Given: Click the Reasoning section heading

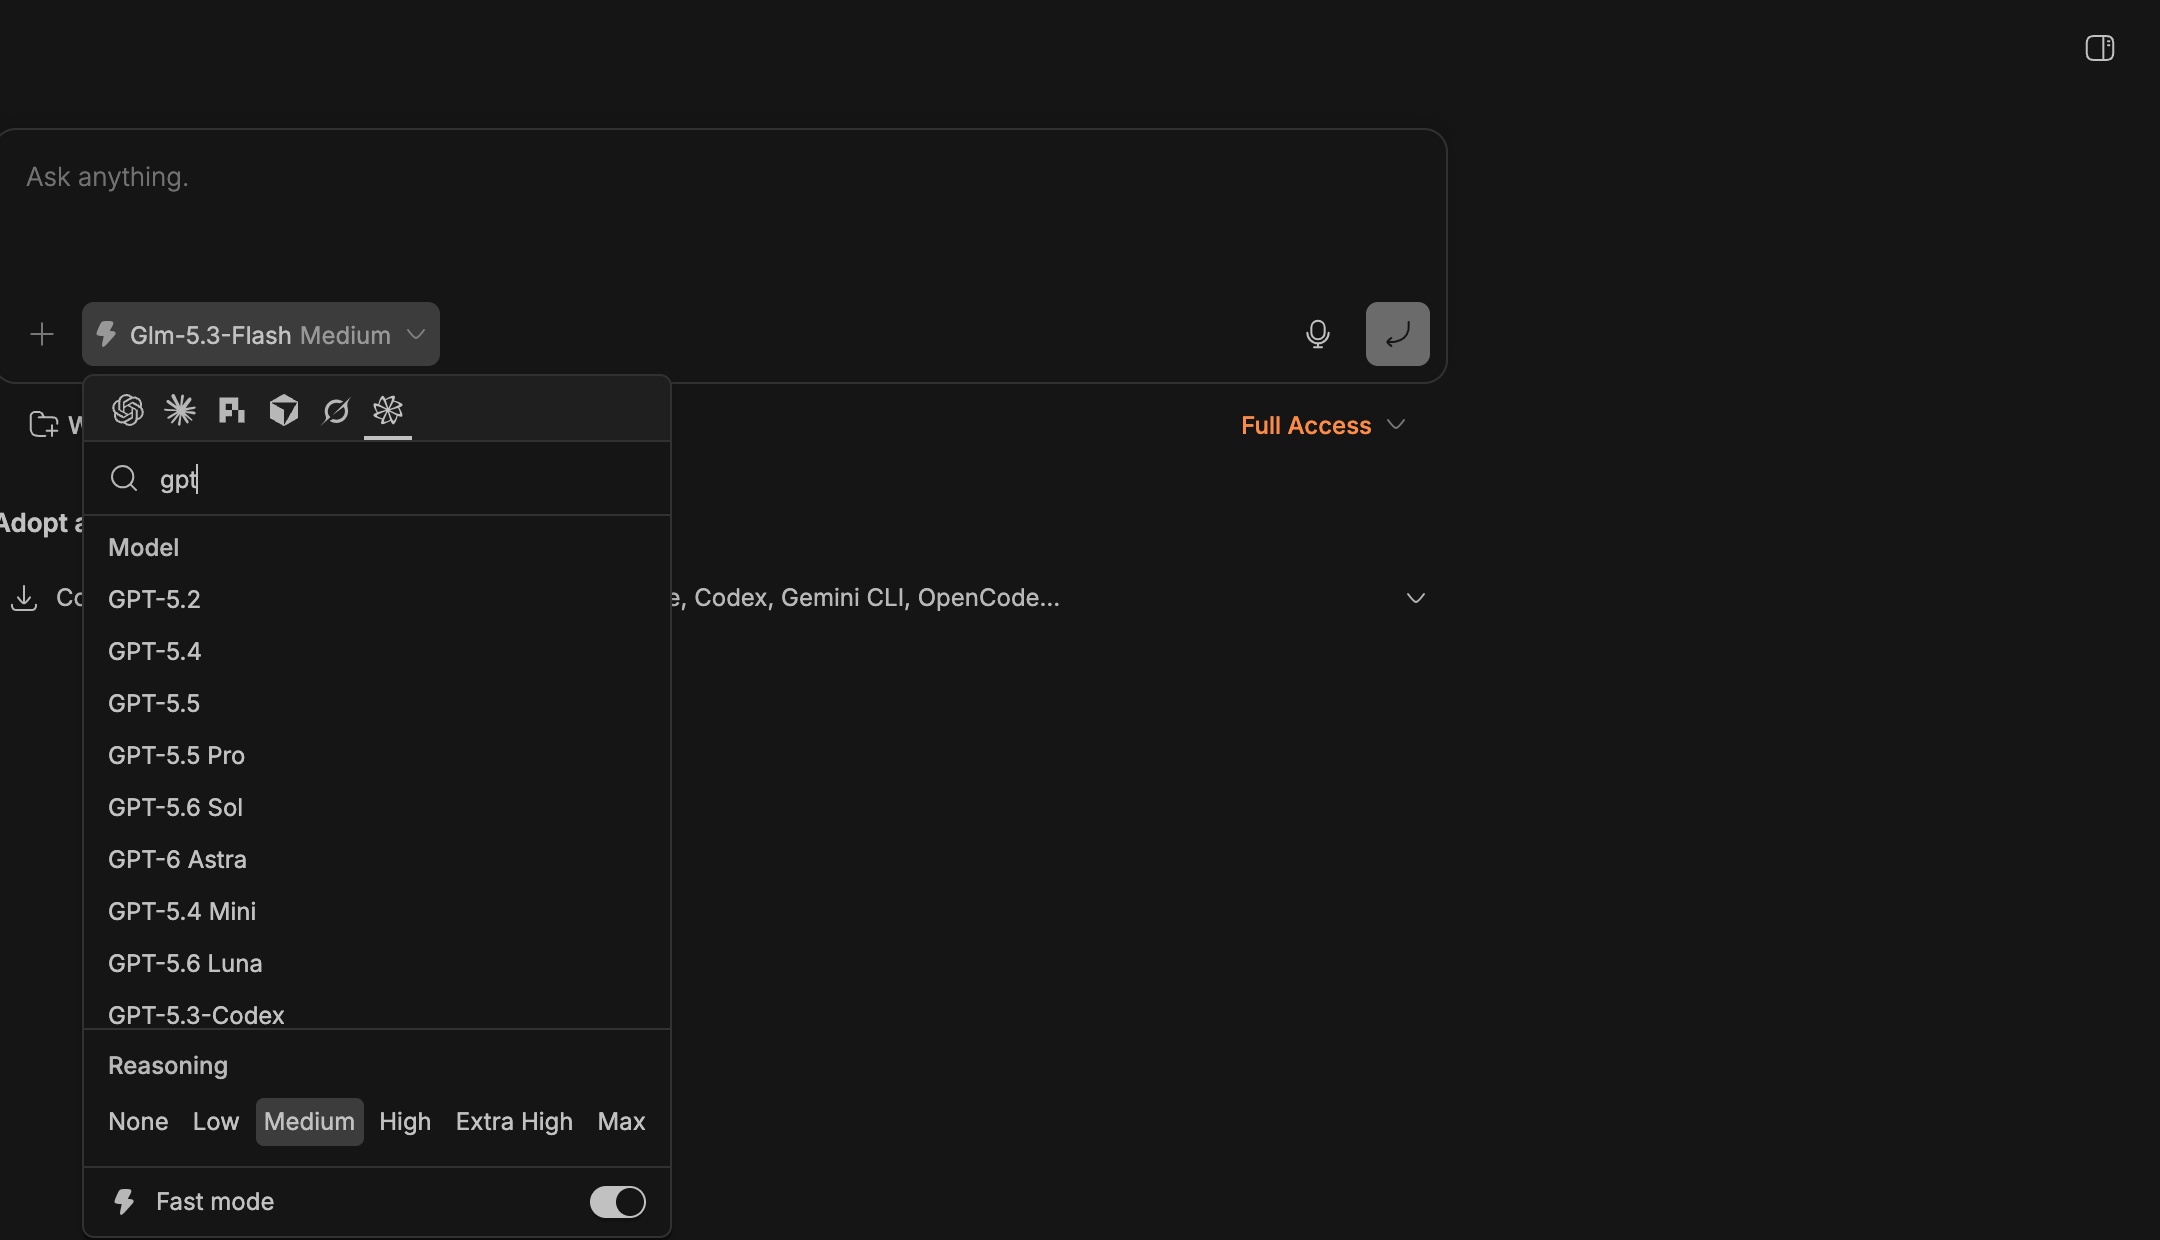Looking at the screenshot, I should point(168,1066).
